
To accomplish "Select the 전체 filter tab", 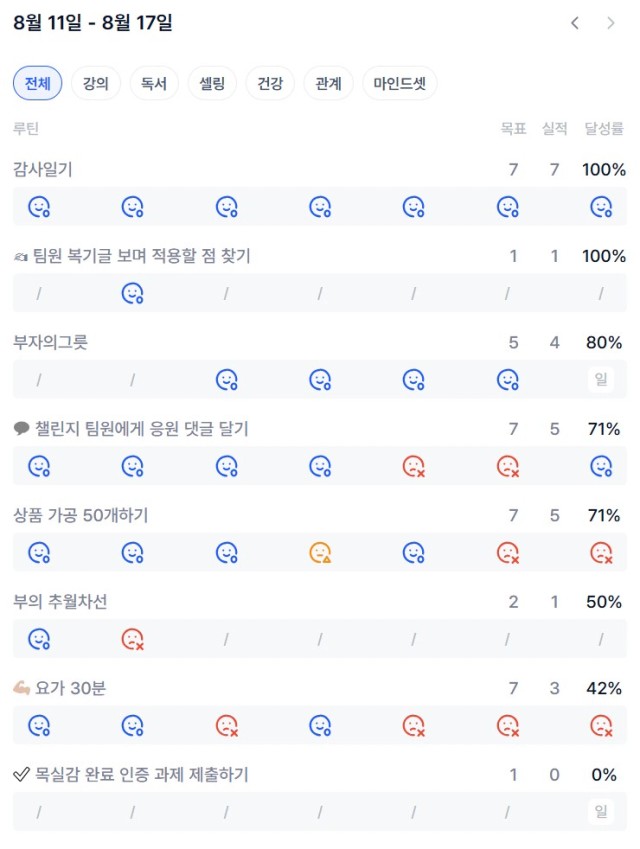I will pos(37,83).
